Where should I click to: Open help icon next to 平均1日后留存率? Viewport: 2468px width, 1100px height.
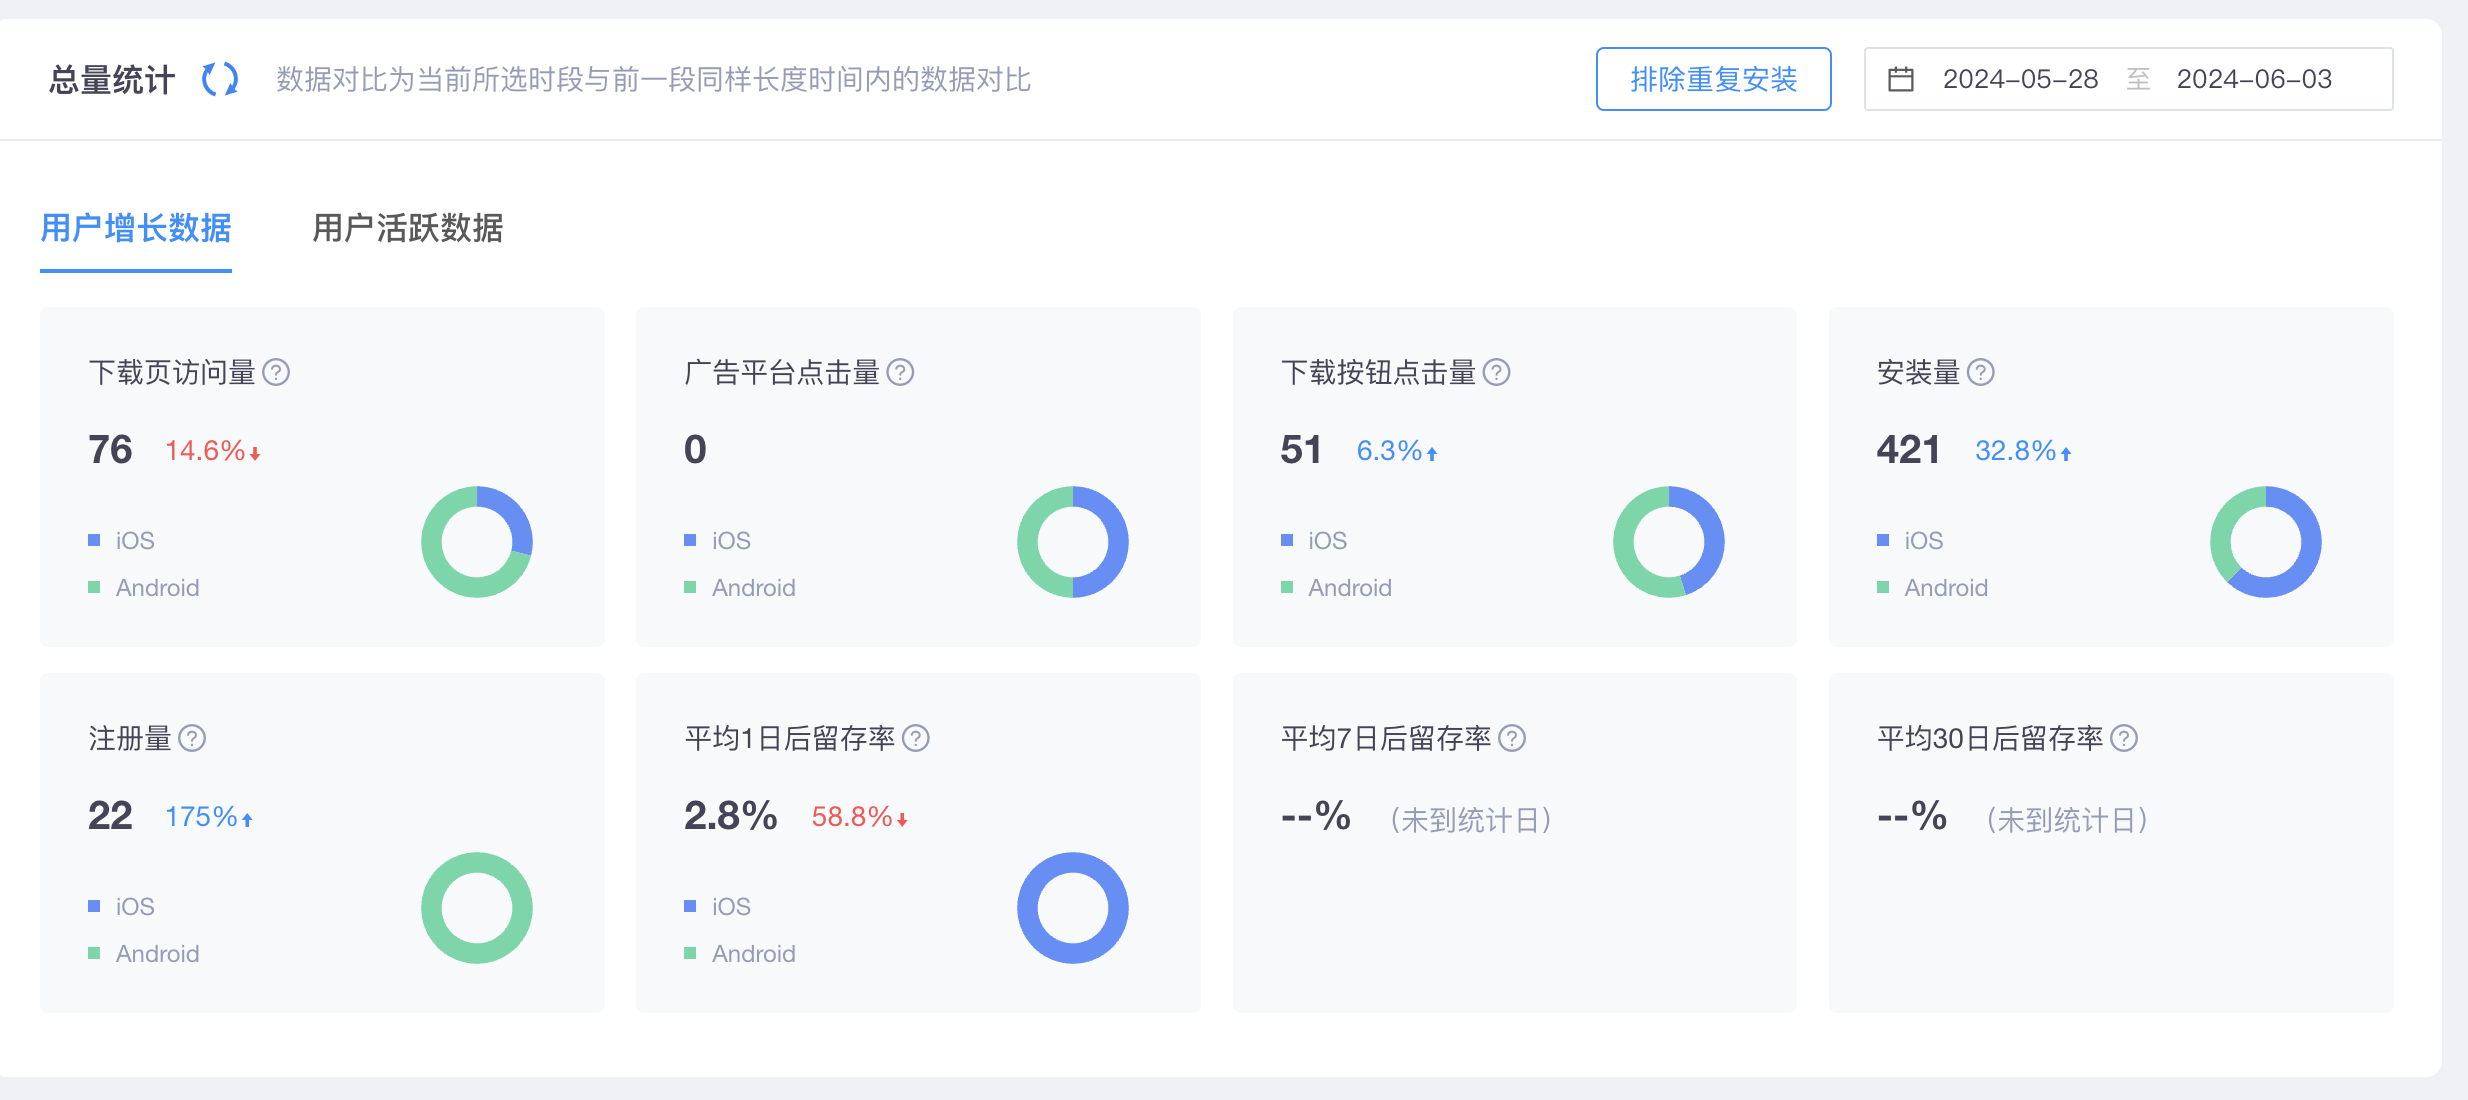click(x=916, y=738)
